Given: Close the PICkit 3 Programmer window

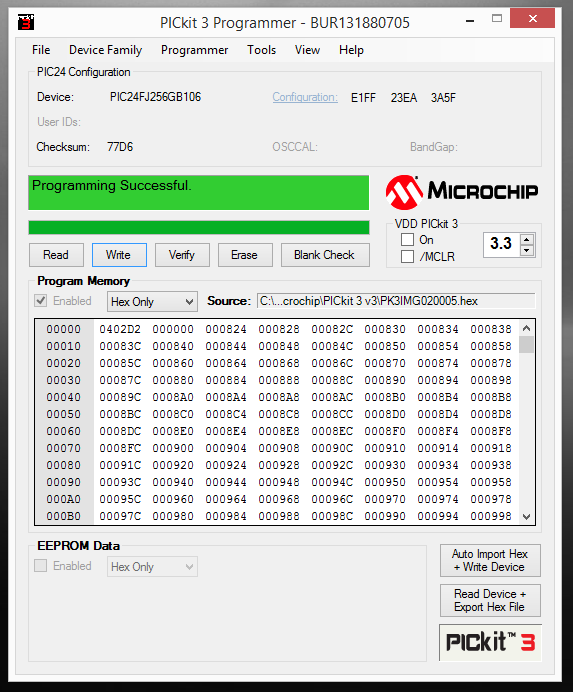Looking at the screenshot, I should [532, 19].
